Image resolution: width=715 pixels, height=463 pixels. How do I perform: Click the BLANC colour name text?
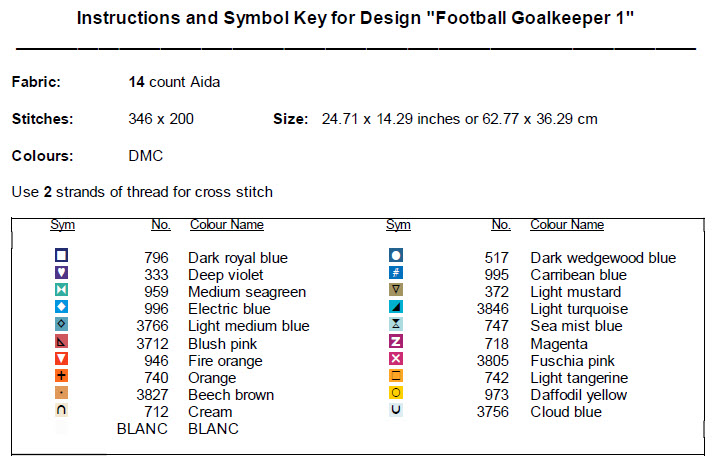(x=213, y=429)
